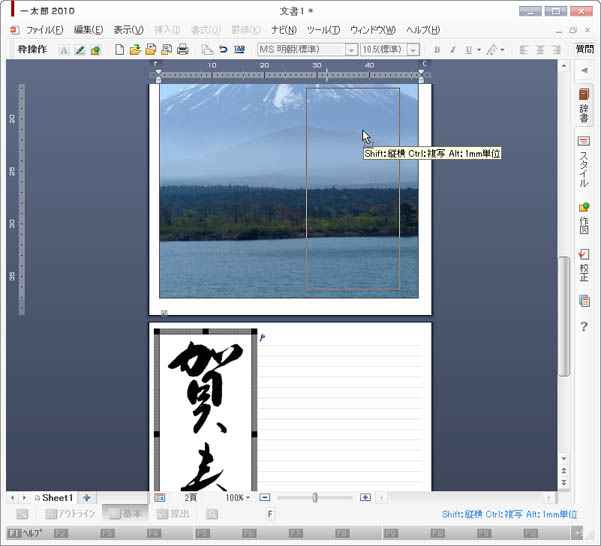Open the 校正 (proofreading) palette
Viewport: 601px width, 546px height.
(x=584, y=266)
